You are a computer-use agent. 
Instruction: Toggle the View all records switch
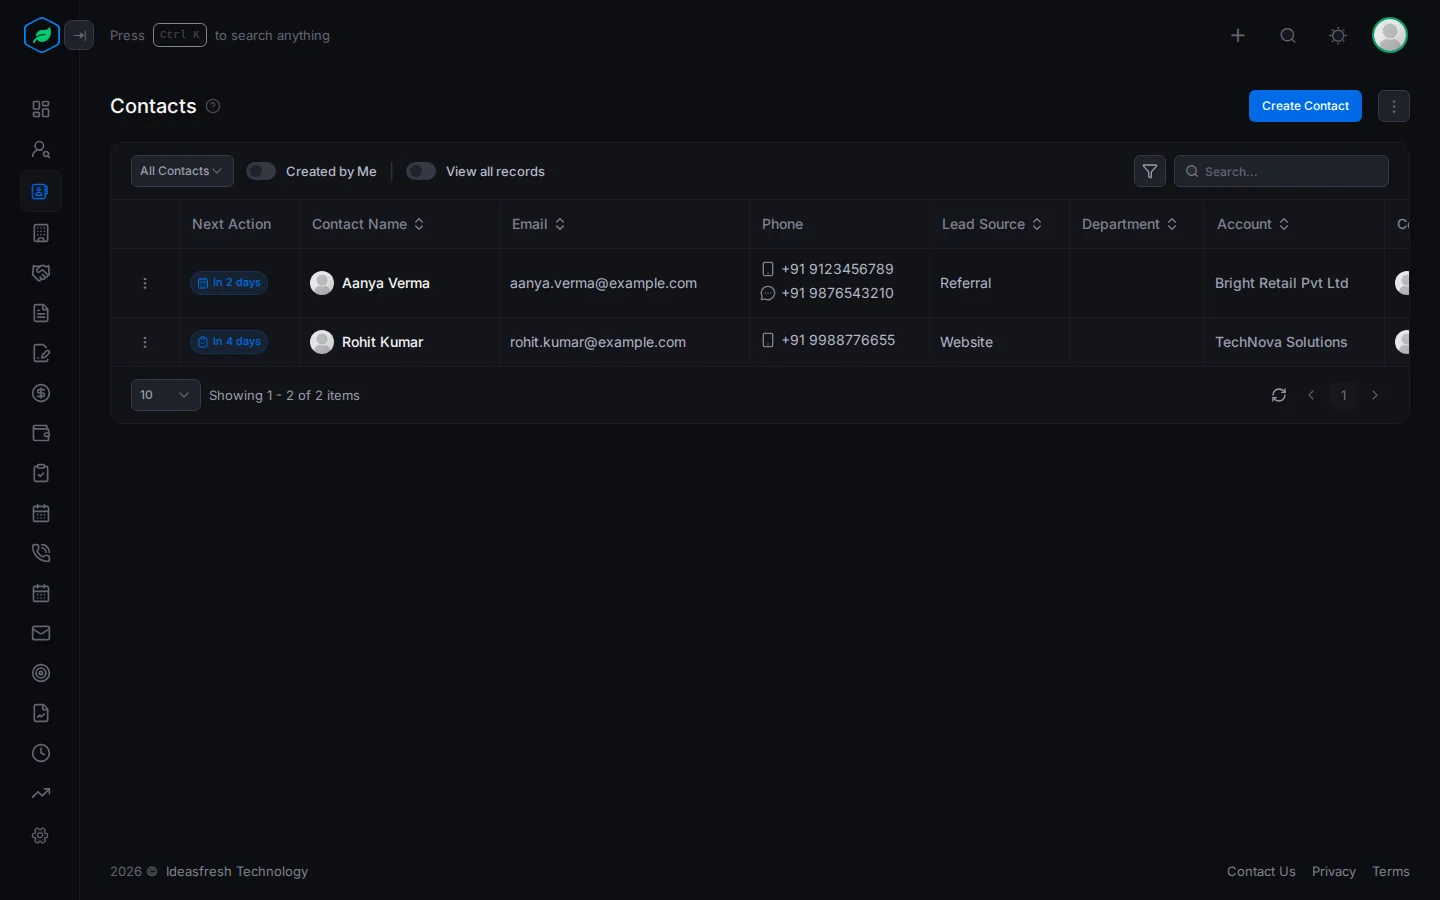(x=421, y=171)
